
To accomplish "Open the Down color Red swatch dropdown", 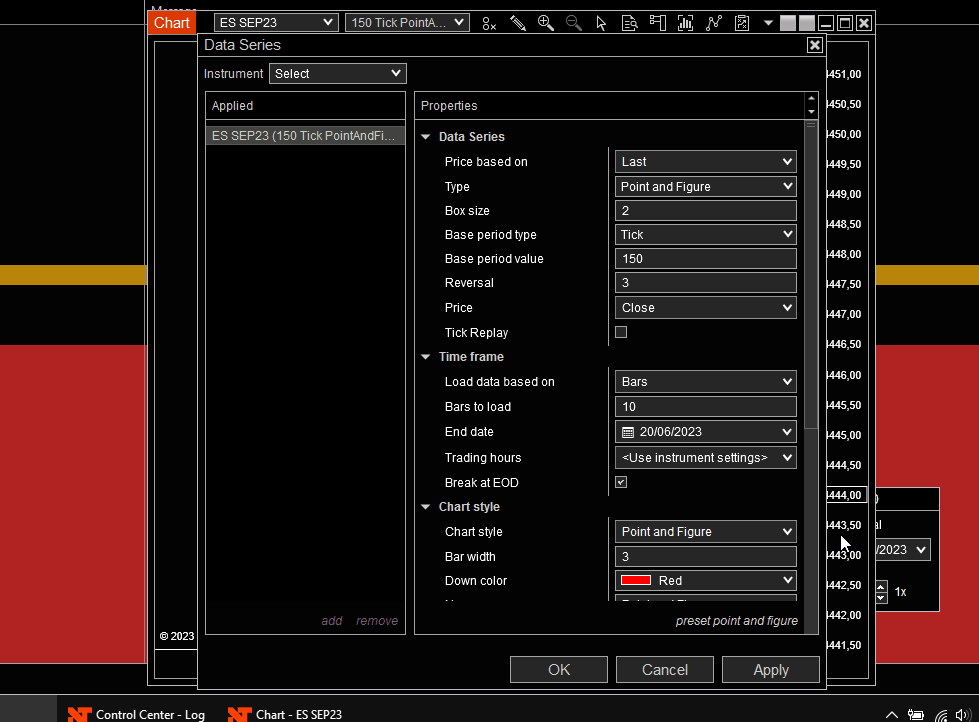I will [x=705, y=580].
